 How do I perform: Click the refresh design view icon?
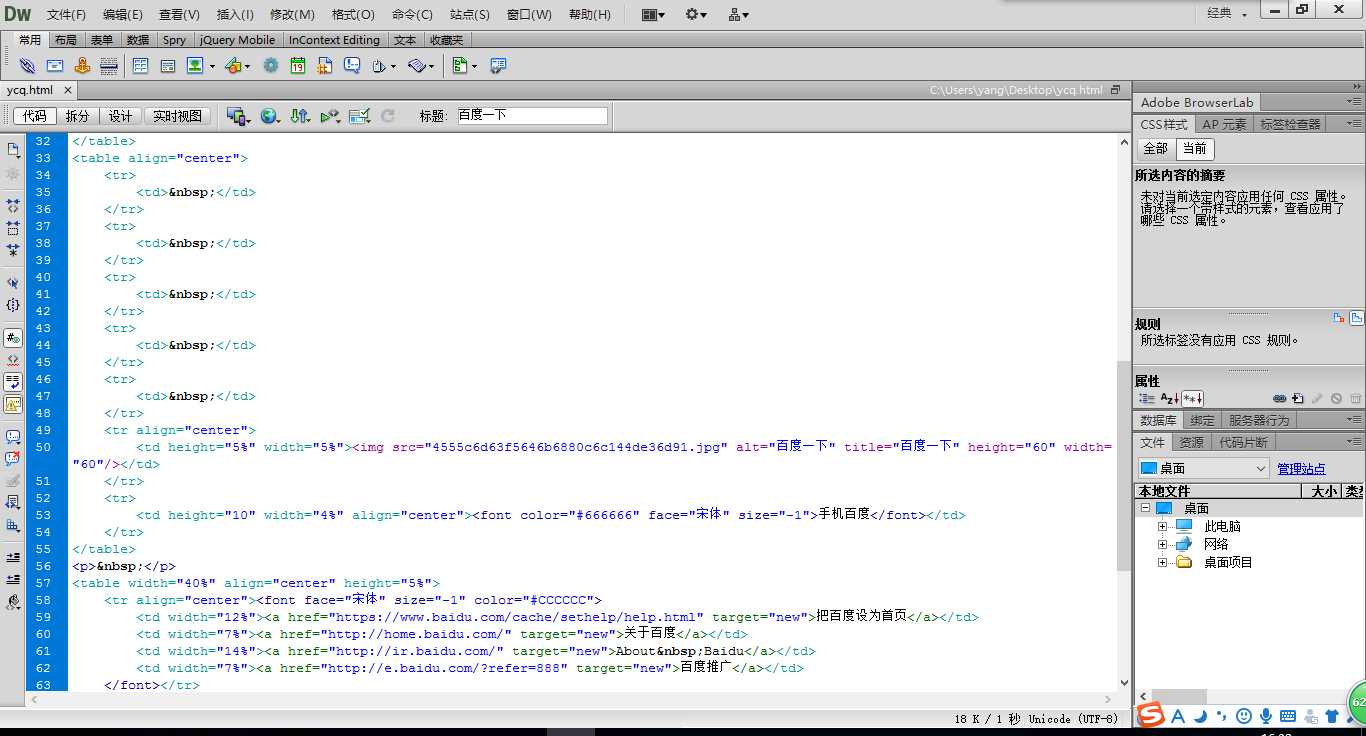coord(388,116)
